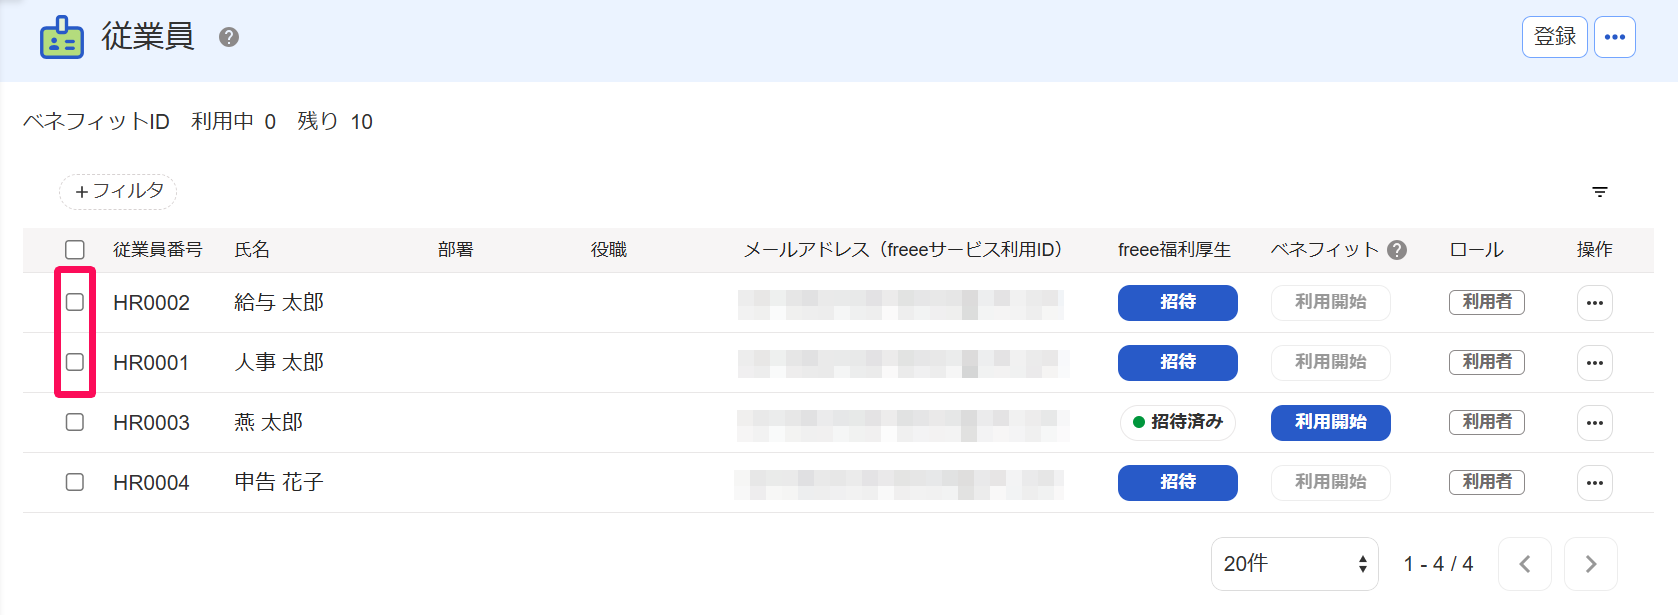Click the ロール column header

click(1477, 250)
